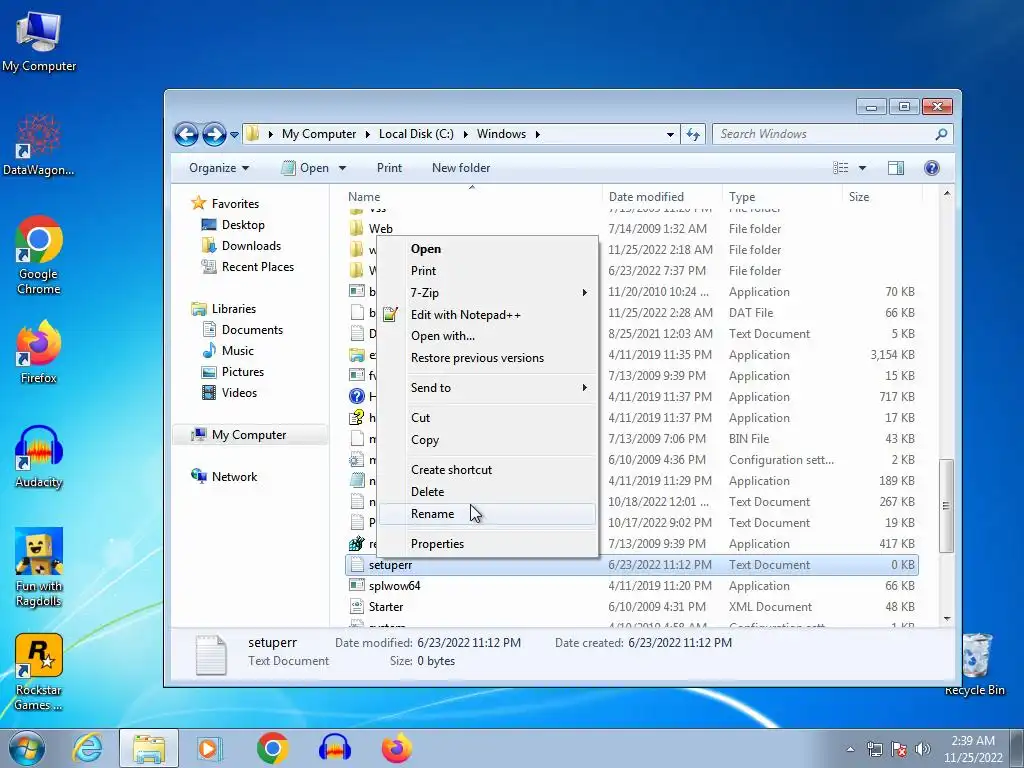Viewport: 1024px width, 768px height.
Task: Click the Action Center flag icon
Action: 899,749
